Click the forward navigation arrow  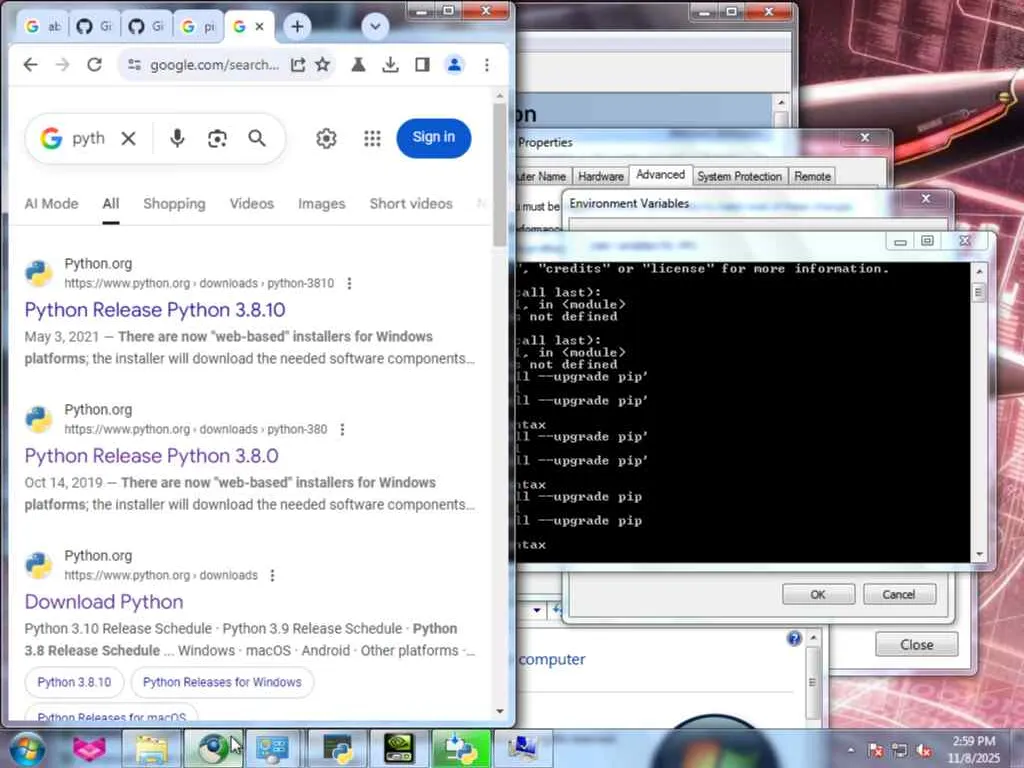(x=63, y=65)
